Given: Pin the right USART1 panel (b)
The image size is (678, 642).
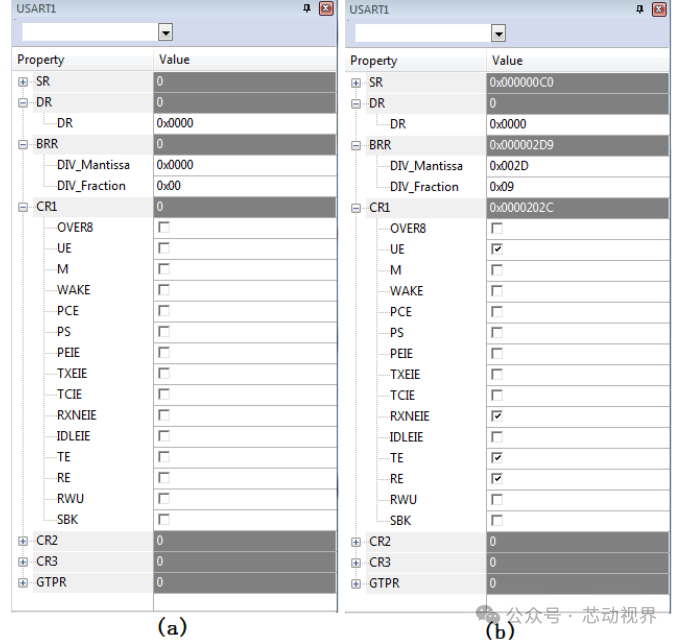Looking at the screenshot, I should (x=640, y=9).
